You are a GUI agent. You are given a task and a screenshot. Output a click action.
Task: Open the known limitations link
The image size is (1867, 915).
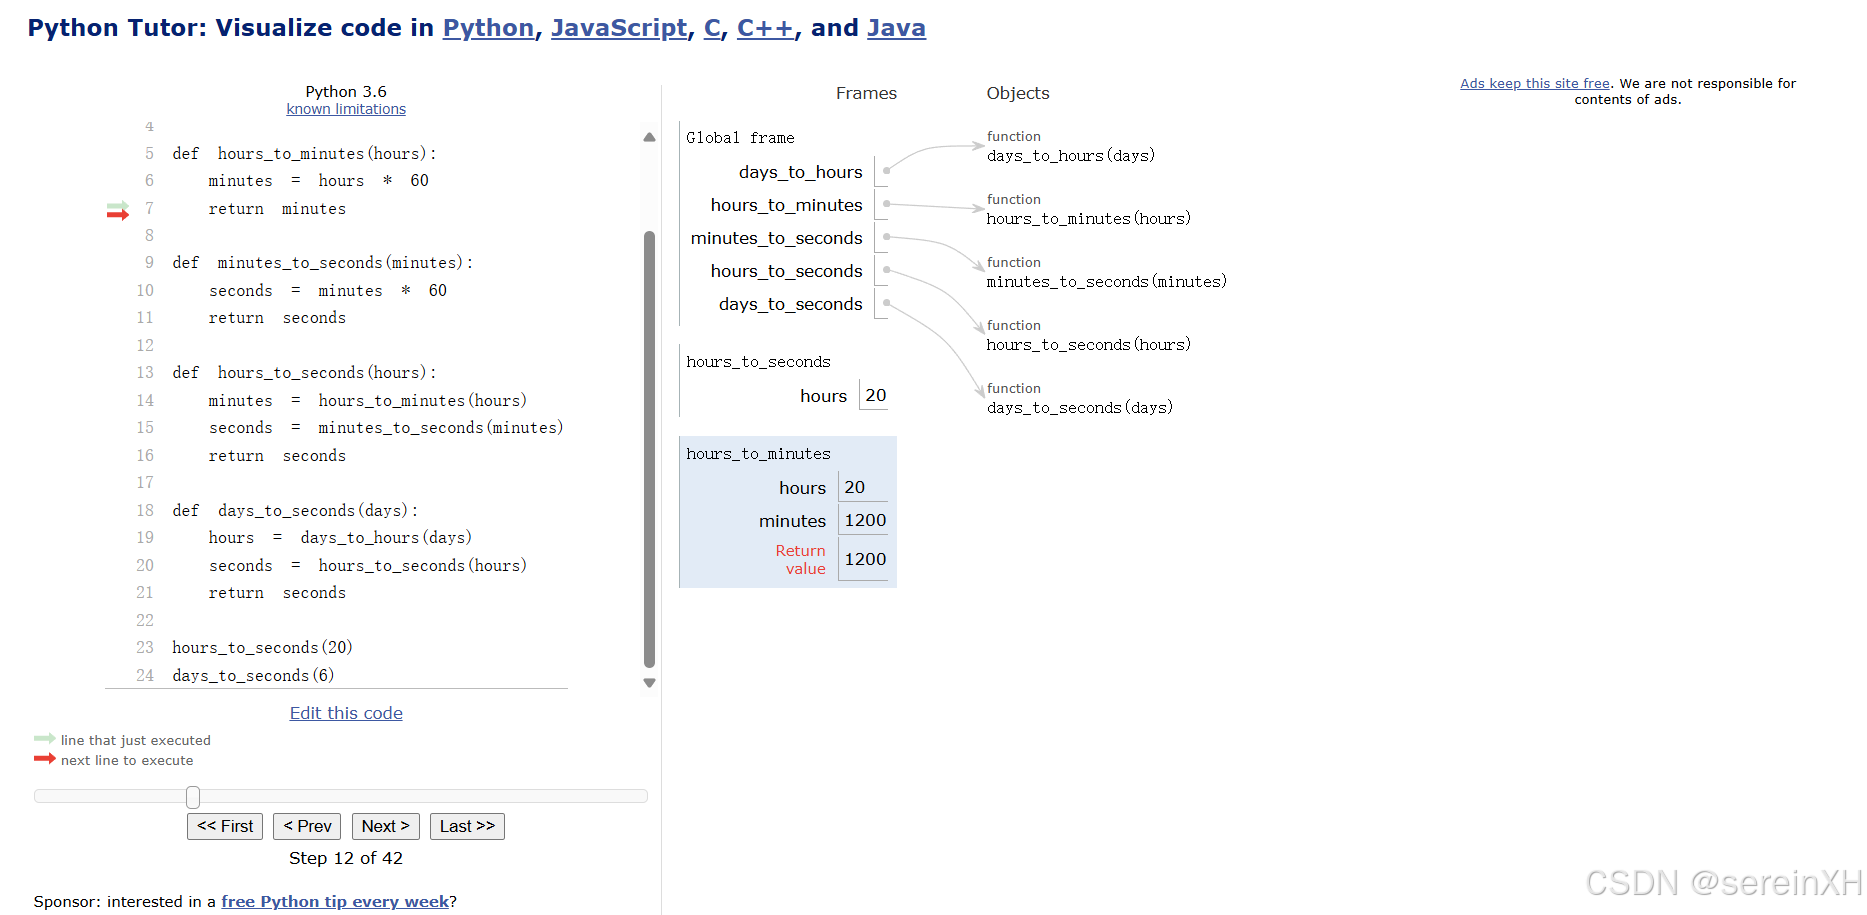tap(346, 109)
